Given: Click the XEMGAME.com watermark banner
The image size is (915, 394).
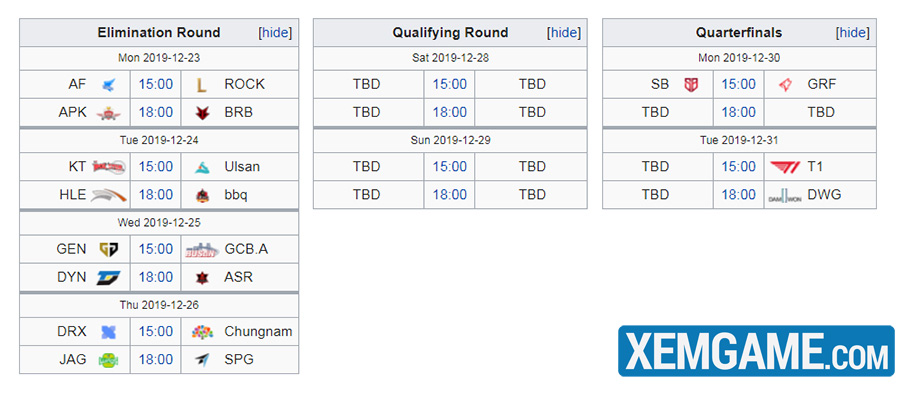Looking at the screenshot, I should point(756,351).
